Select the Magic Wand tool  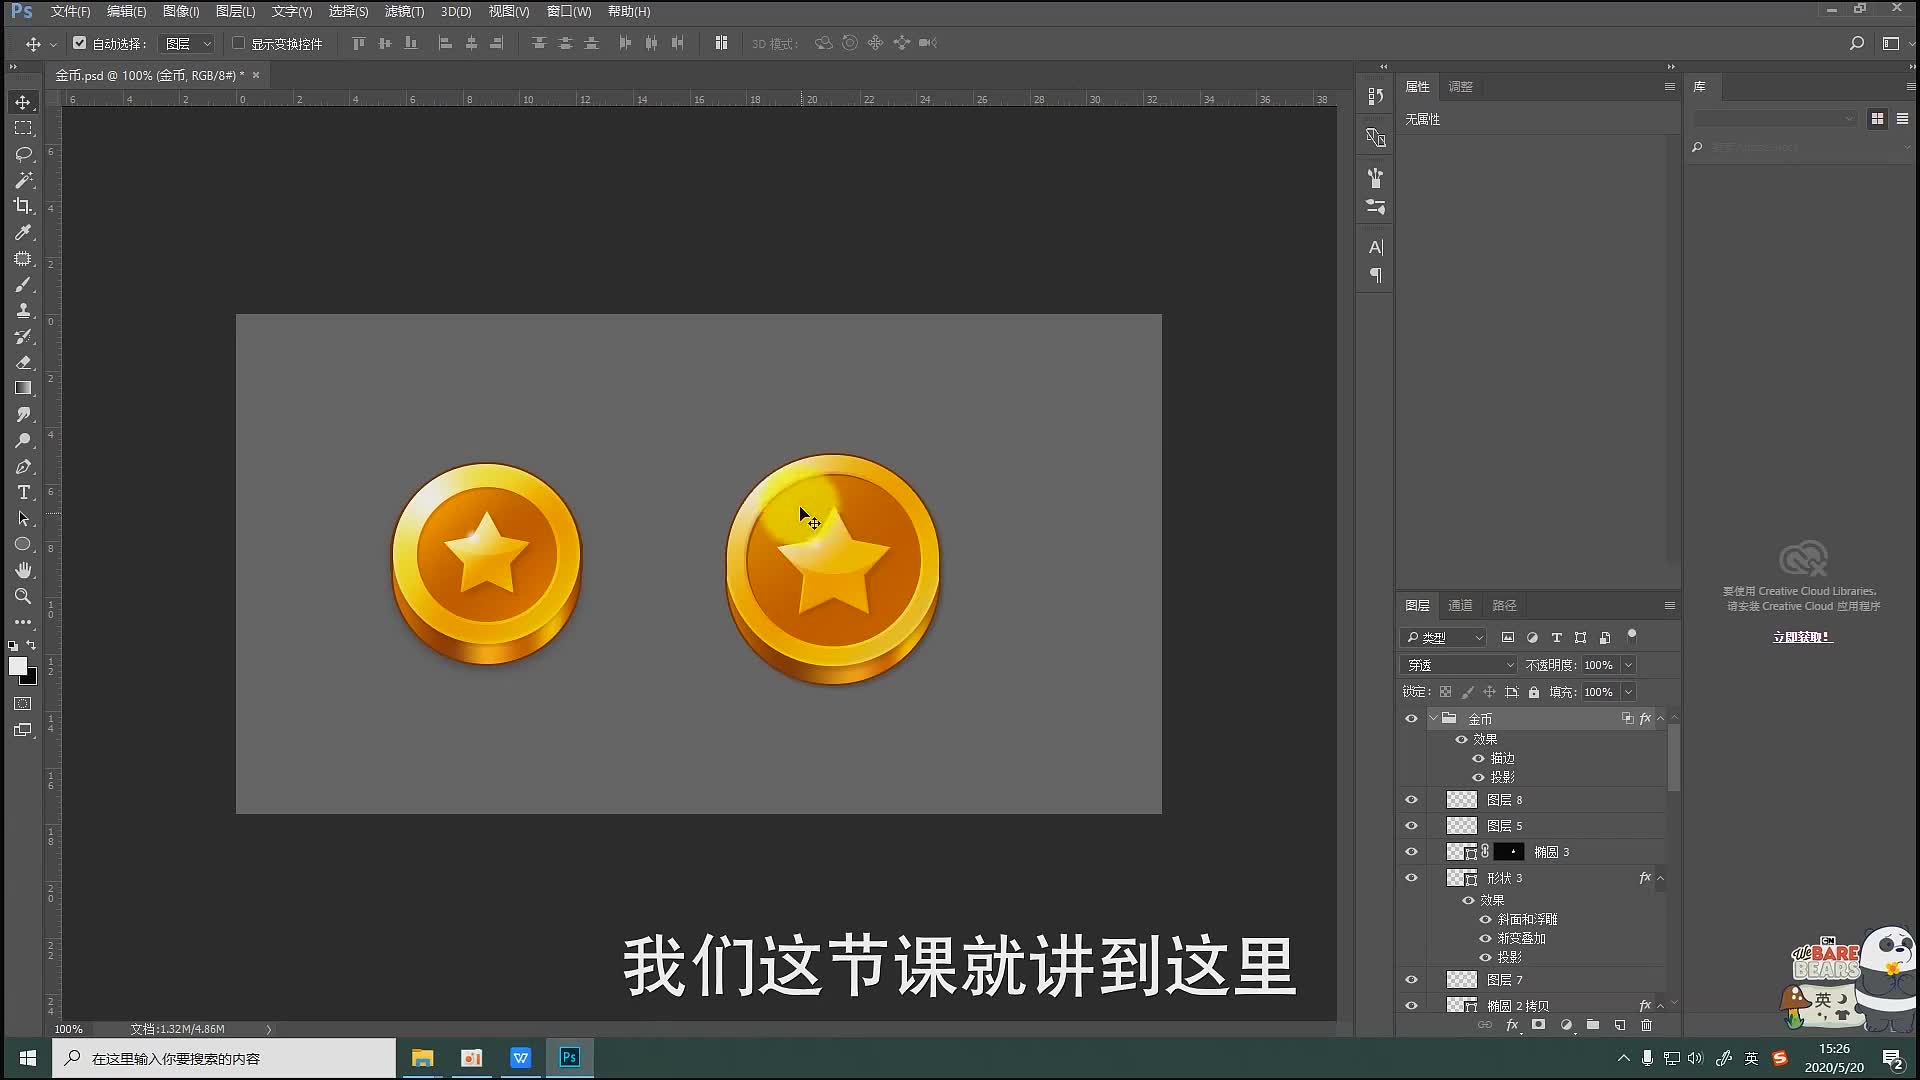coord(23,180)
